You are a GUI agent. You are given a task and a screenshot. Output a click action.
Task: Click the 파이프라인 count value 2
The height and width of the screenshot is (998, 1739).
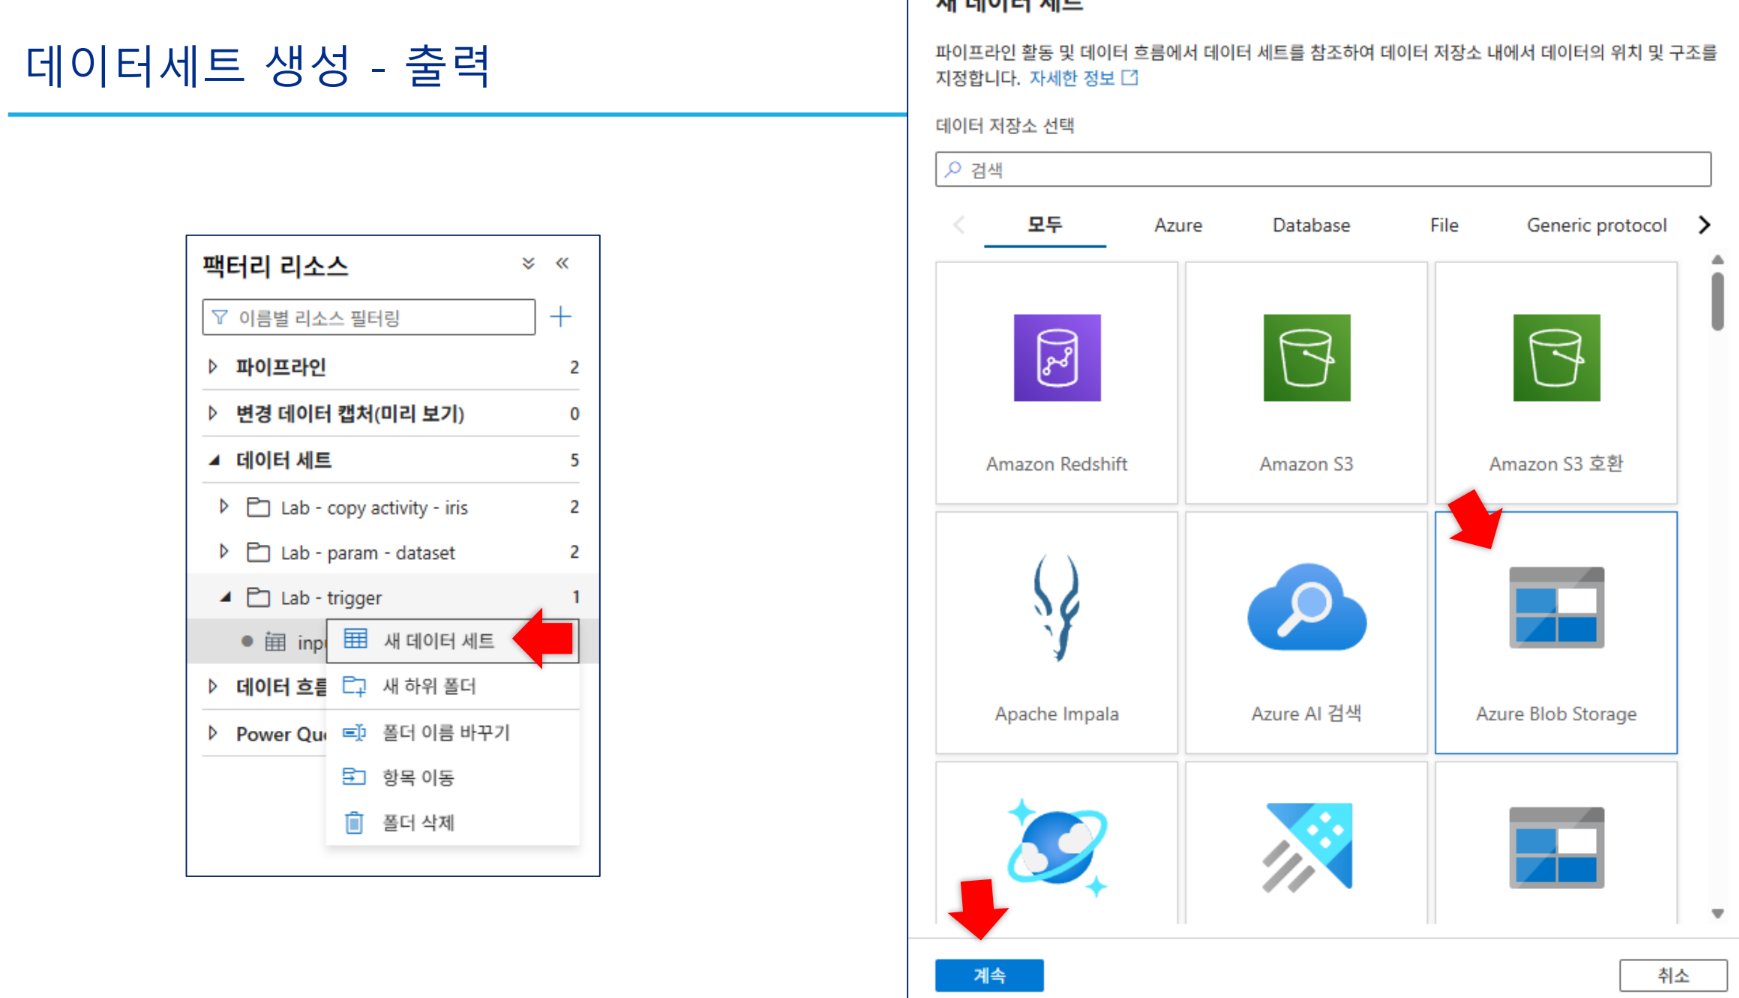click(x=574, y=367)
